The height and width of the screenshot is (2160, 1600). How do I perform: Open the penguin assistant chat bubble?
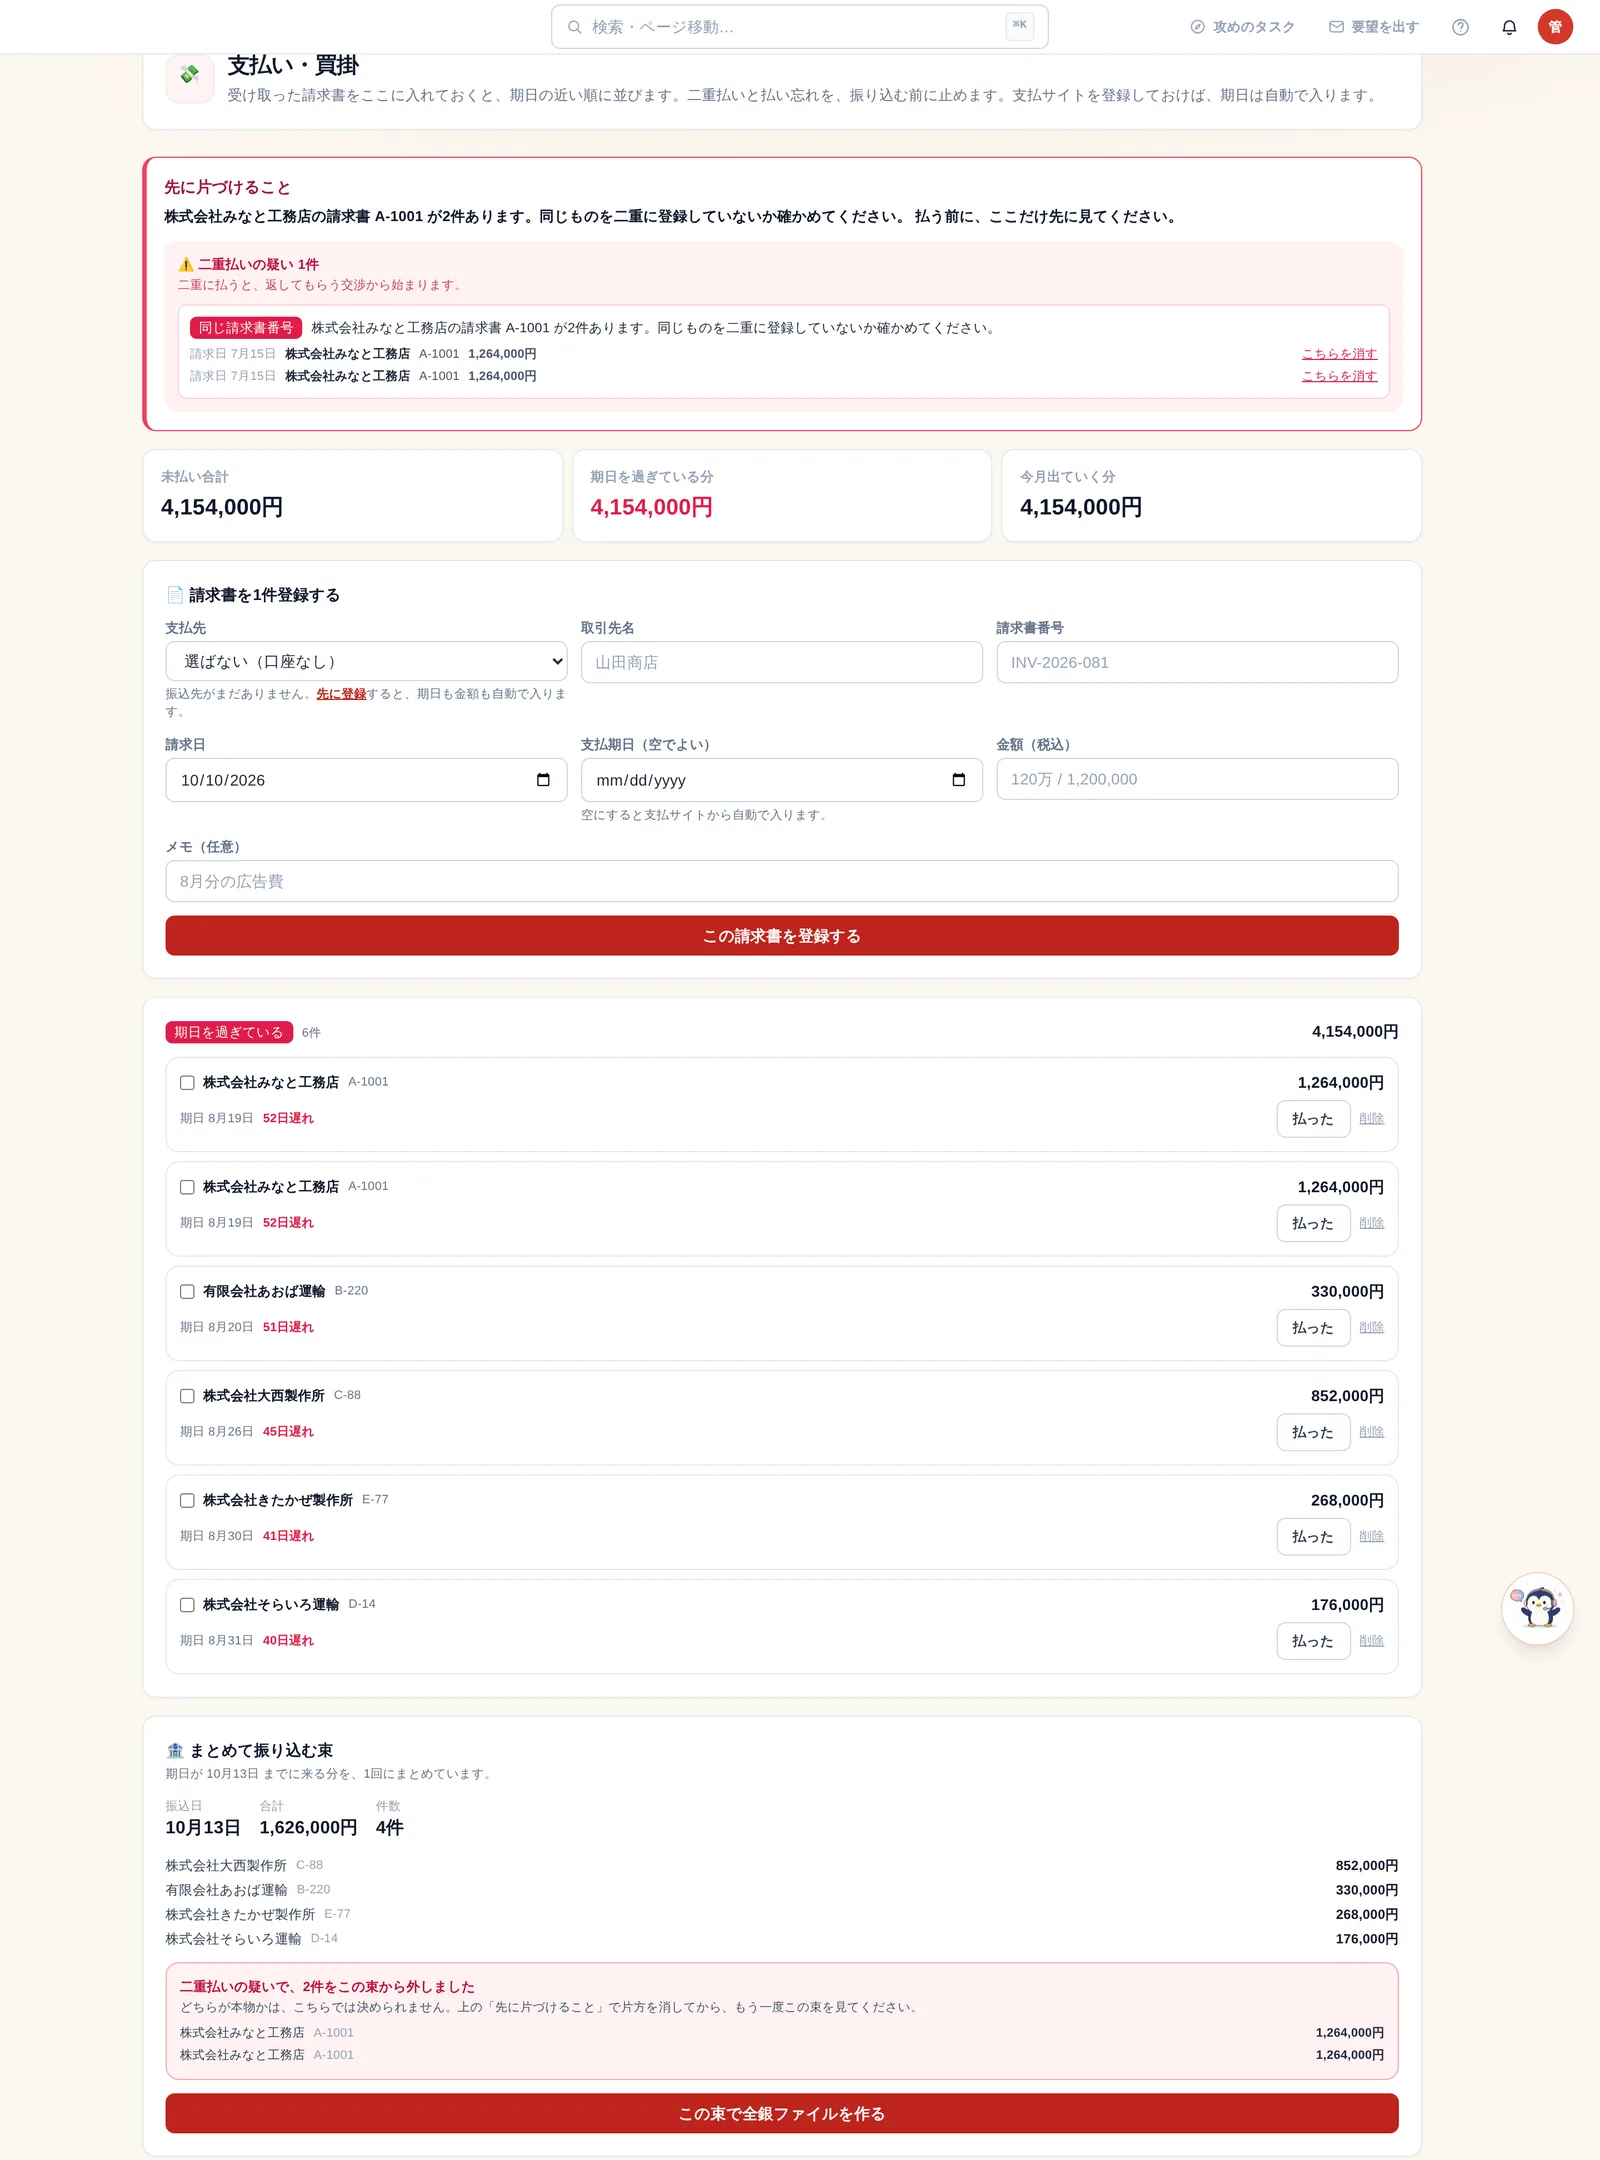1537,1608
